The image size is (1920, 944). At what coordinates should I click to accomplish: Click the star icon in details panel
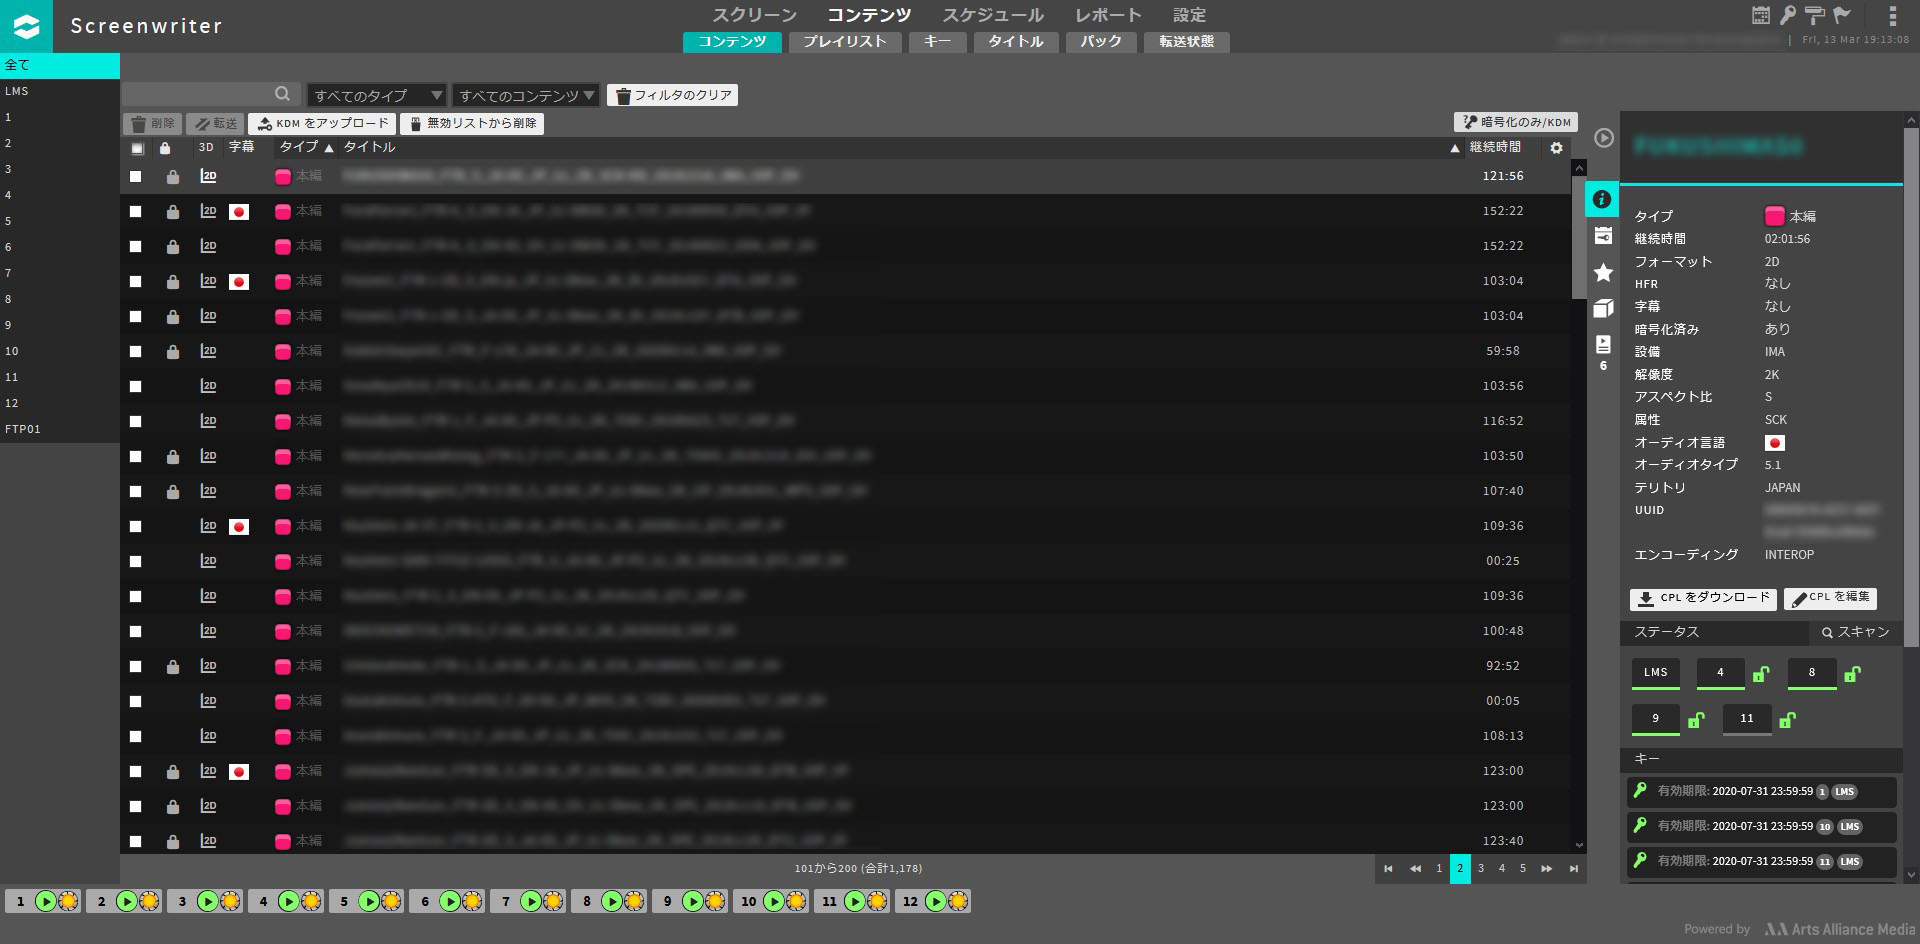(1603, 272)
